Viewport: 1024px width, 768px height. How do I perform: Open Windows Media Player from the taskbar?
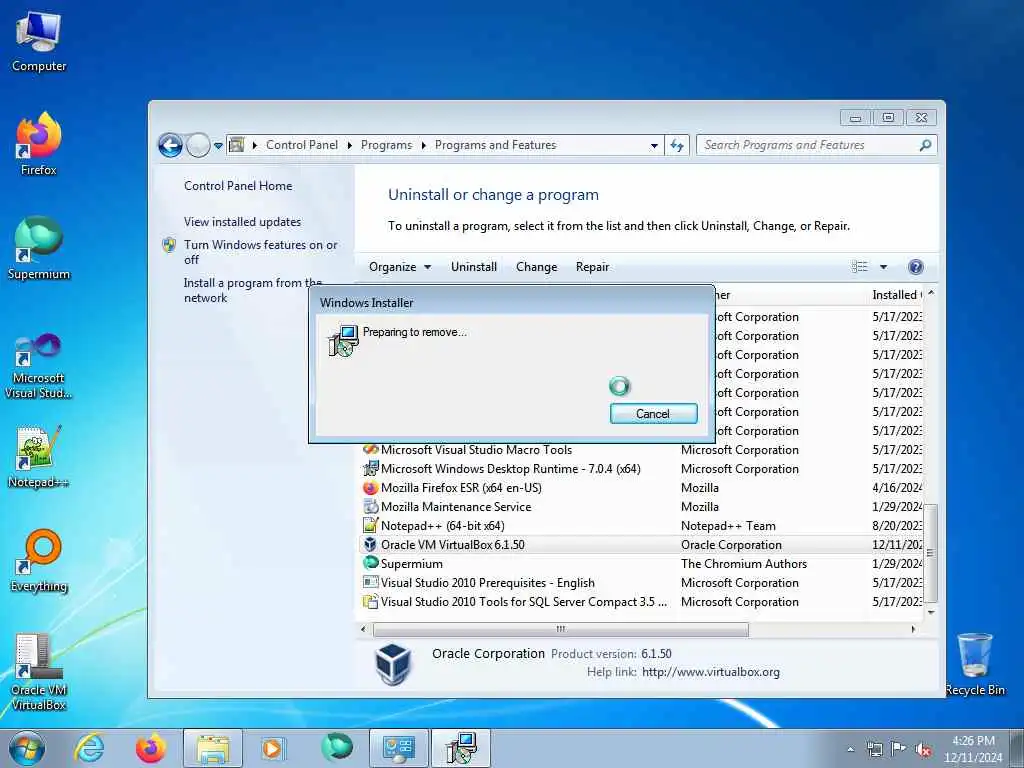point(272,748)
